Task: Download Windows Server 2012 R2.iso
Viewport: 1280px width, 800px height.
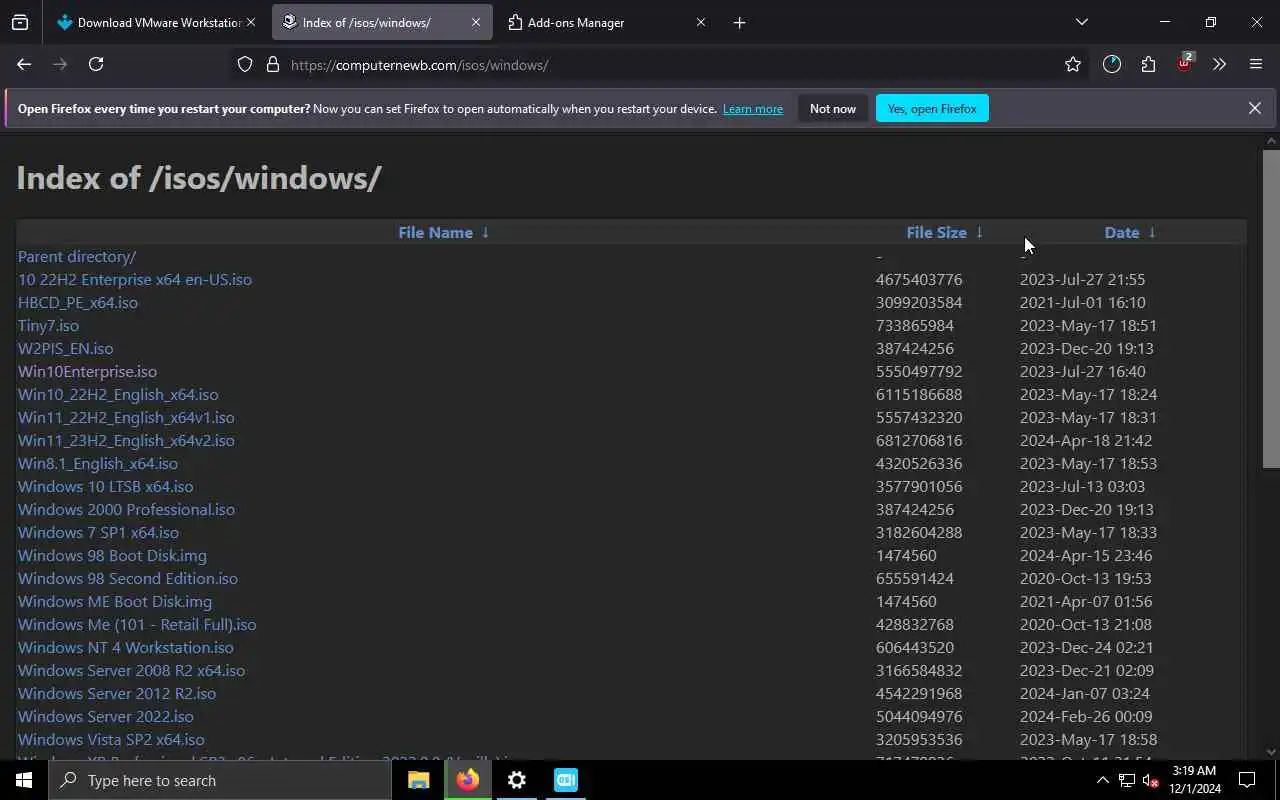Action: point(117,693)
